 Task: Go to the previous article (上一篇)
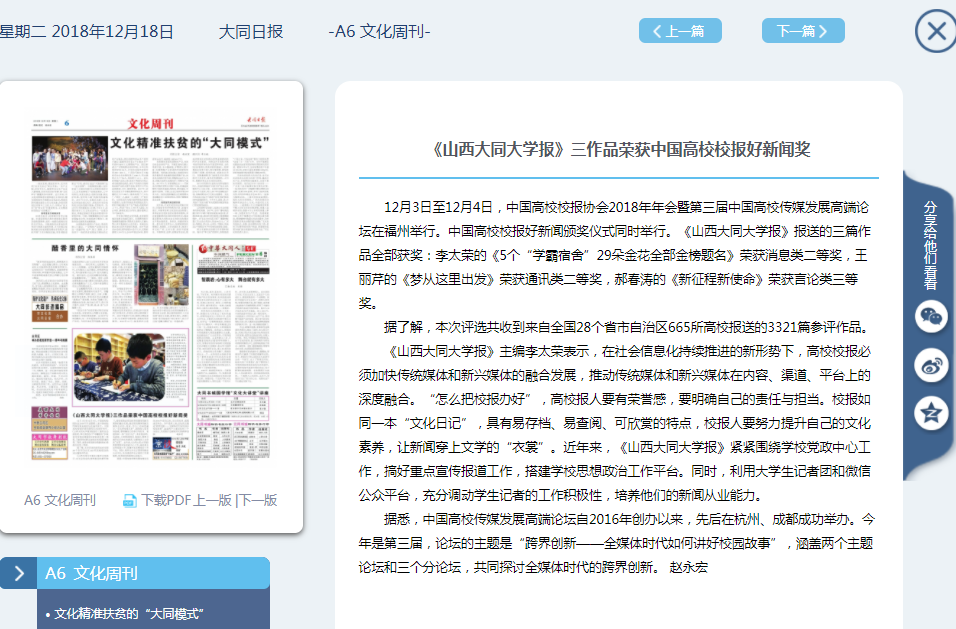(680, 31)
